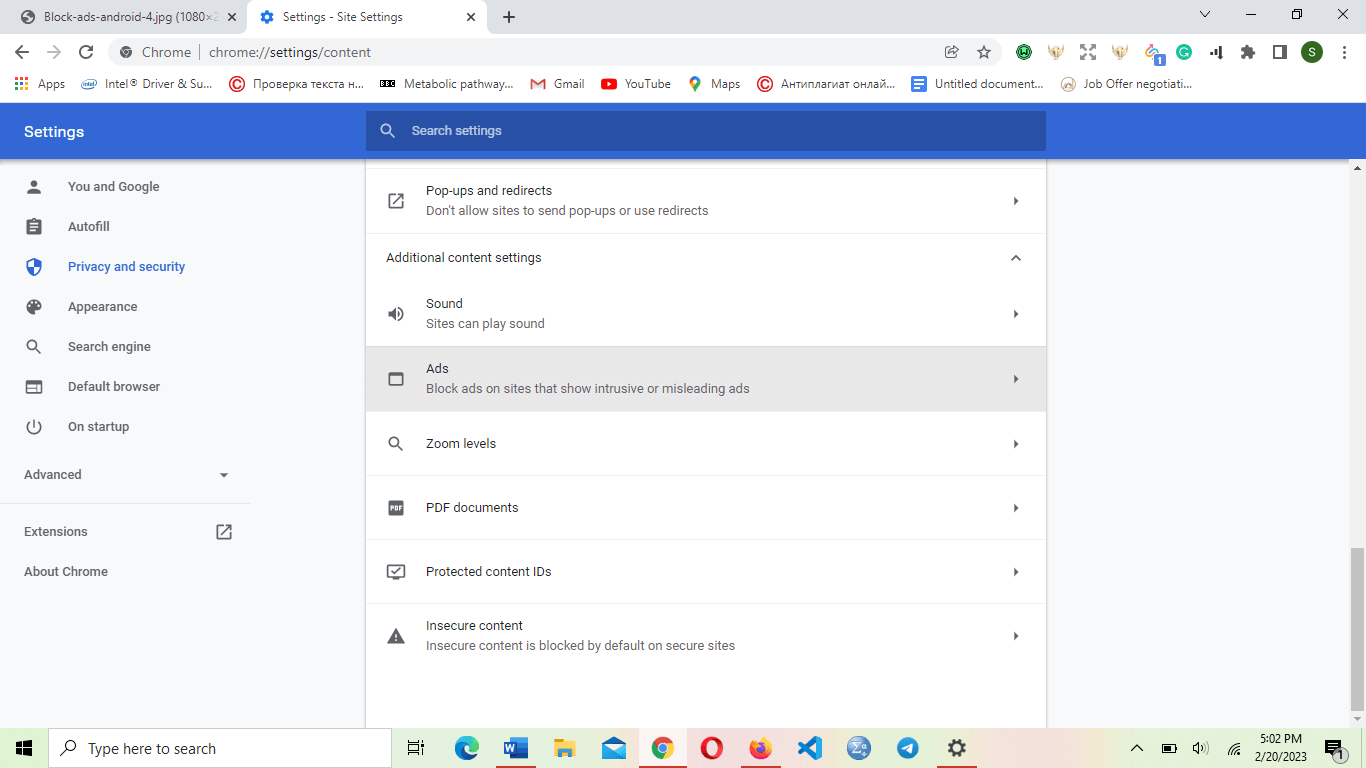The width and height of the screenshot is (1366, 768).
Task: Open Word from the taskbar
Action: [x=516, y=748]
